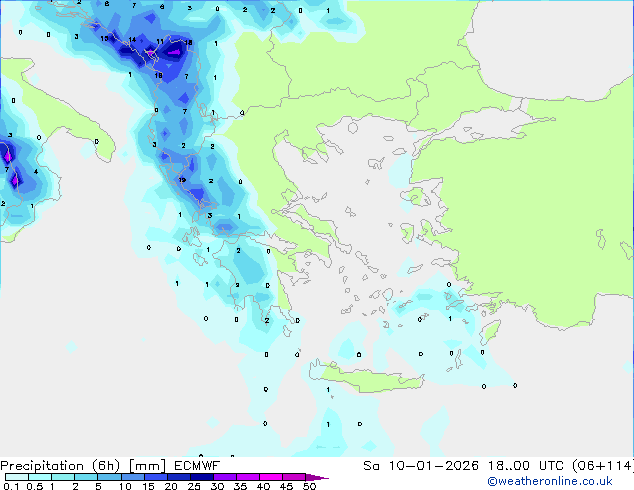Click the '[mm]' unit label
This screenshot has height=490, width=634.
(147, 466)
